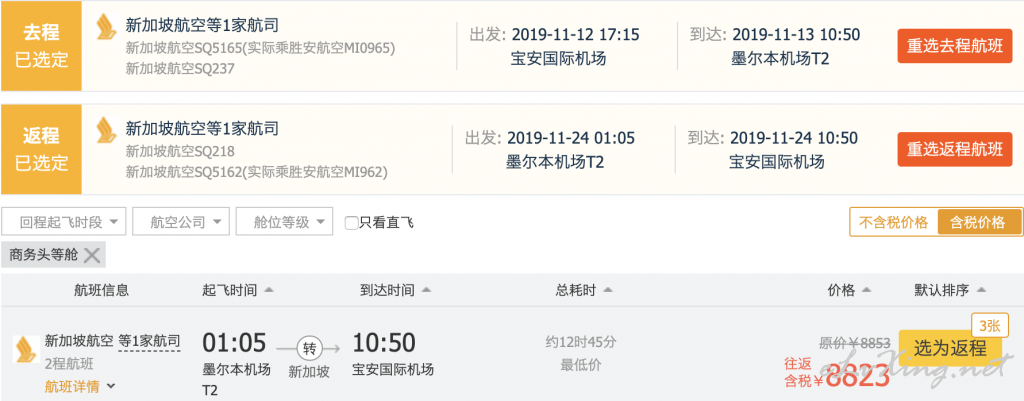Click Singapore Airlines logo in 返程 row
The image size is (1024, 401).
pos(106,129)
